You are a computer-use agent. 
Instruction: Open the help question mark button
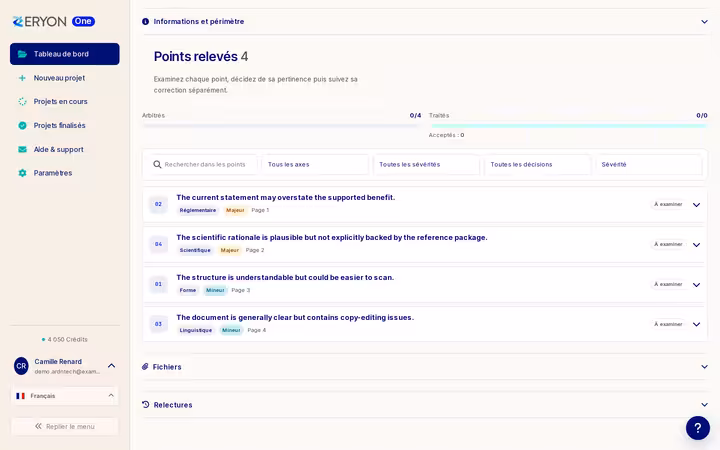[x=698, y=428]
